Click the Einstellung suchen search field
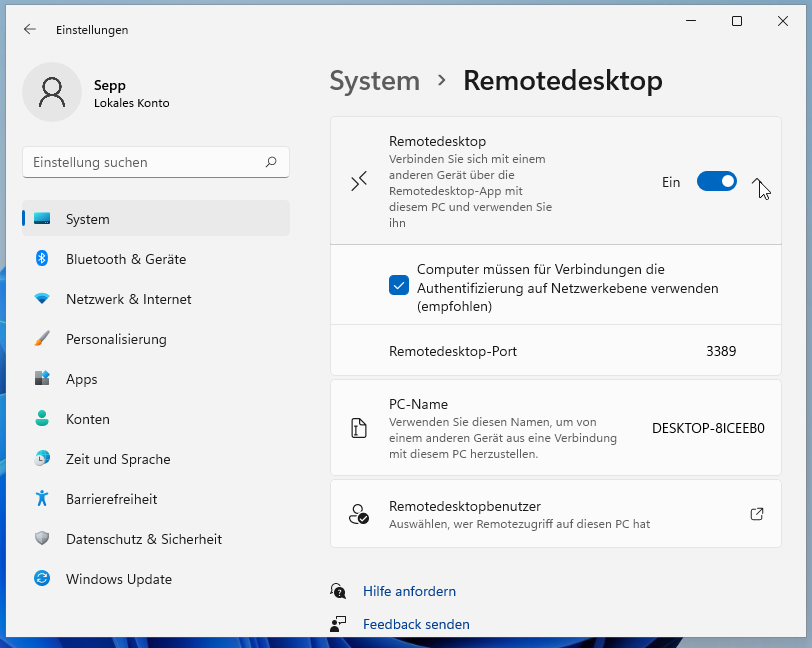This screenshot has width=812, height=648. coord(156,162)
